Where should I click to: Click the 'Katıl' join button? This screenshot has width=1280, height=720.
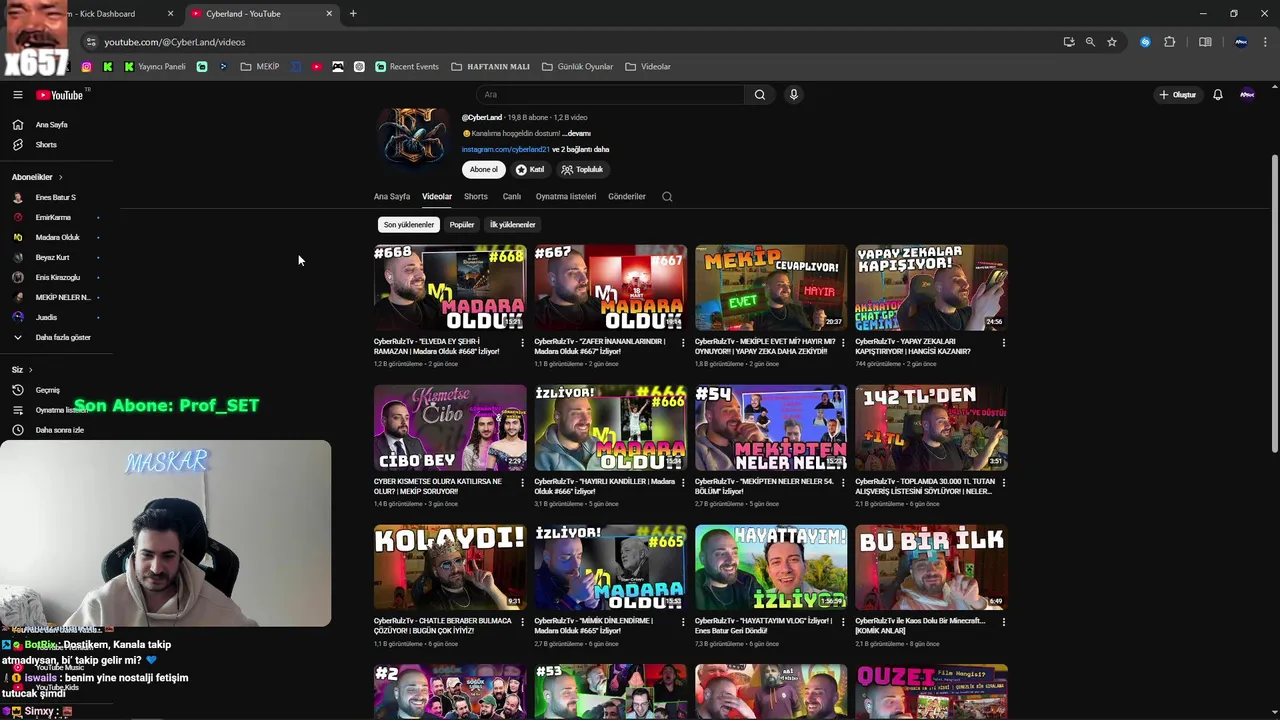pos(530,170)
